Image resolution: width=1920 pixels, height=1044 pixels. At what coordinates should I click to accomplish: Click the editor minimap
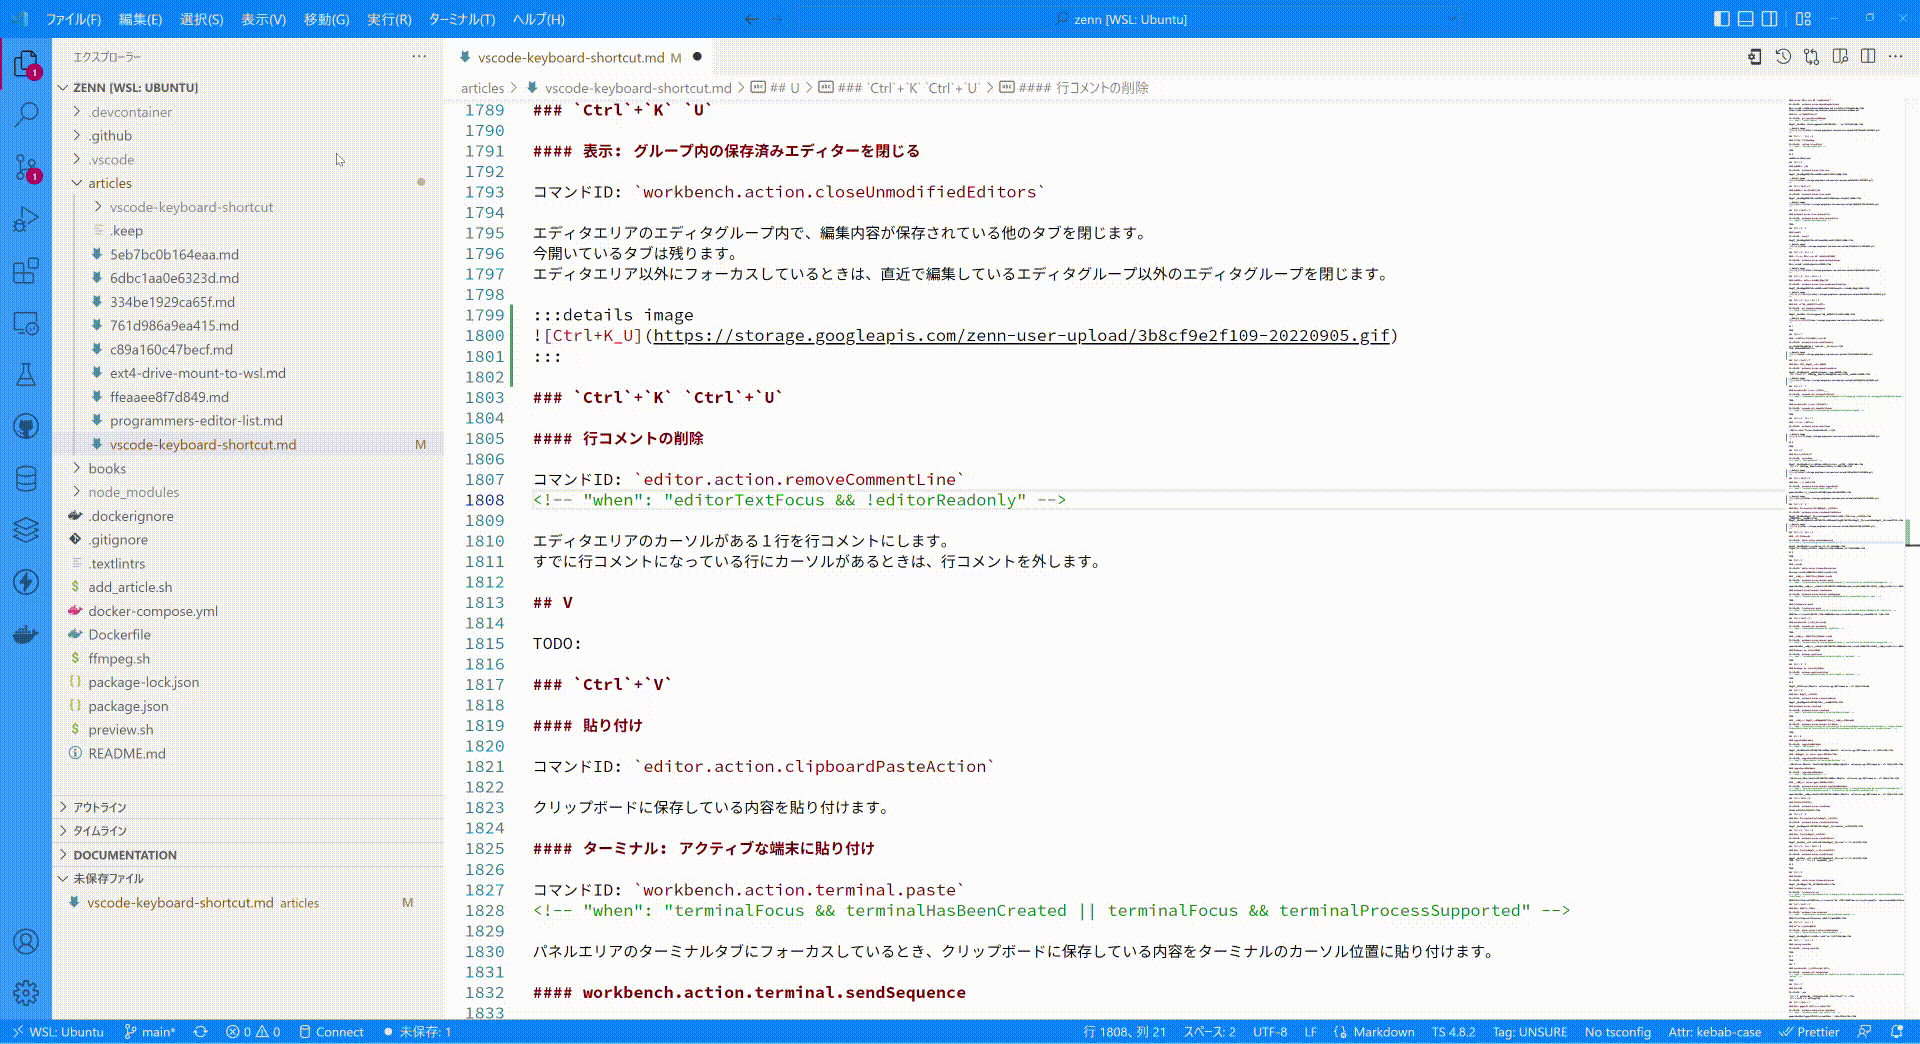(x=1845, y=558)
